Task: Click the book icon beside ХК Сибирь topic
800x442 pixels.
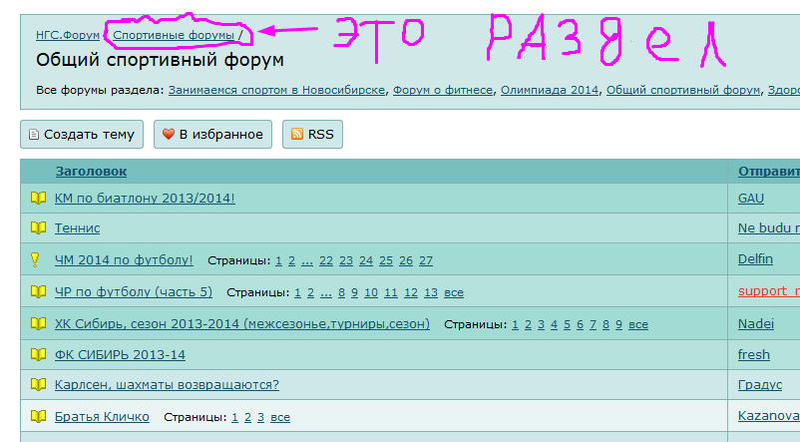Action: tap(38, 323)
